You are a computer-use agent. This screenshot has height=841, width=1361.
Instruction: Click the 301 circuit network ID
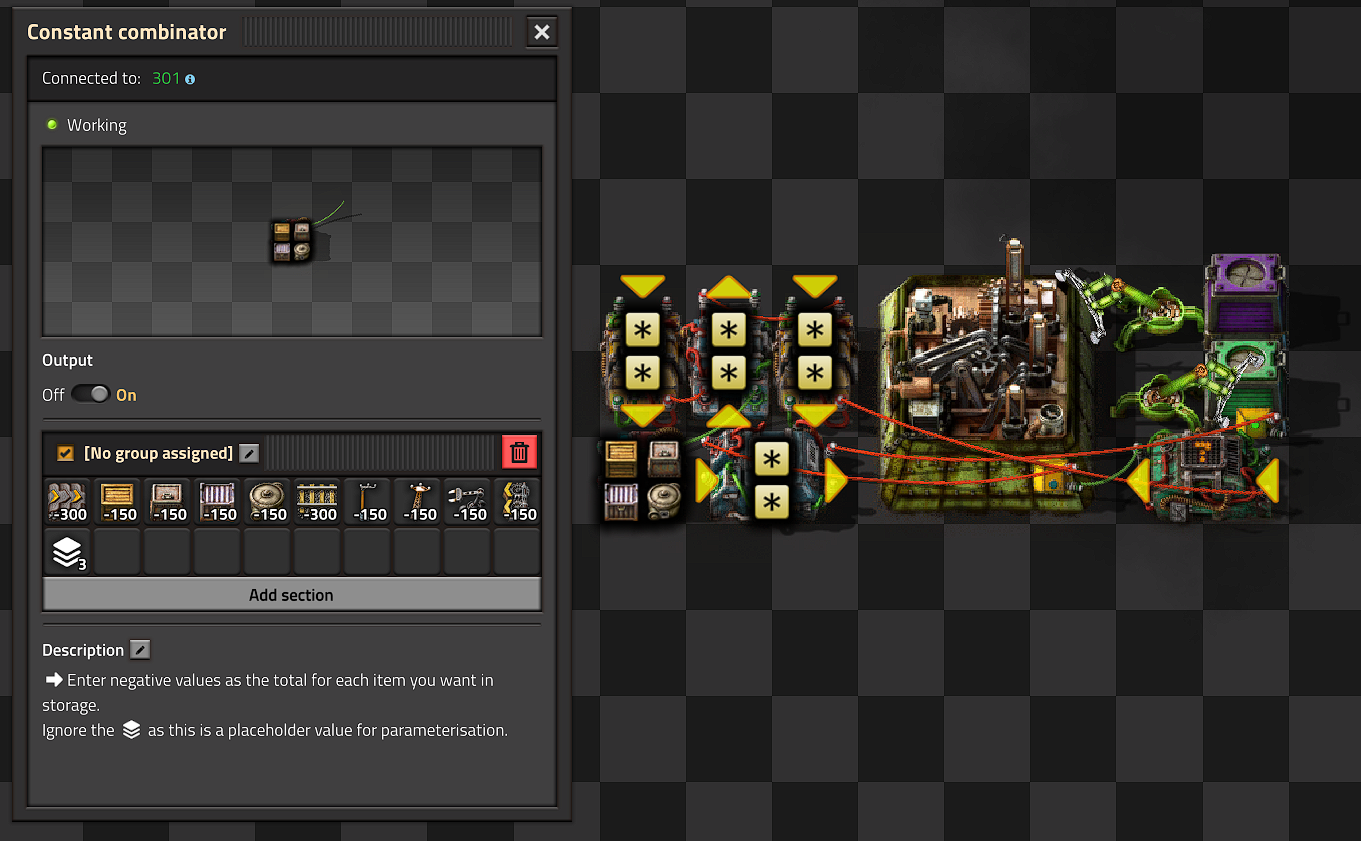166,78
